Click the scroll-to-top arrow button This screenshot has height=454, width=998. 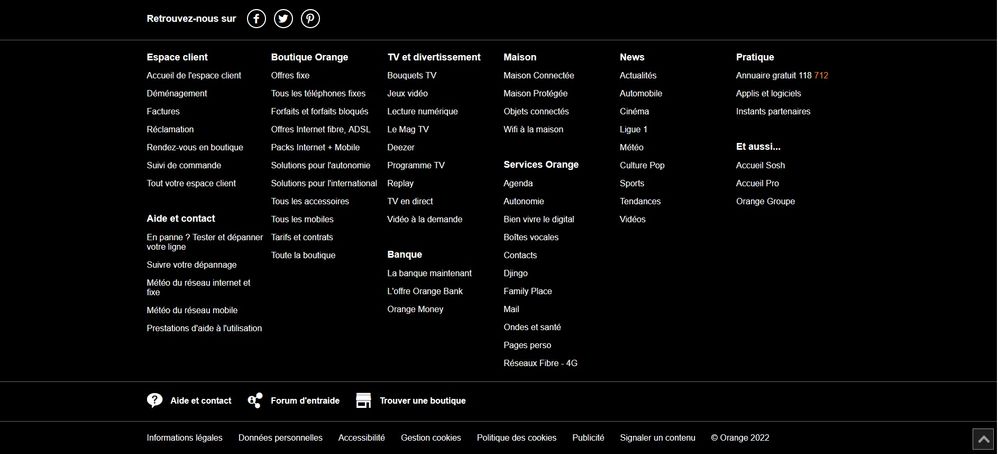(x=982, y=439)
